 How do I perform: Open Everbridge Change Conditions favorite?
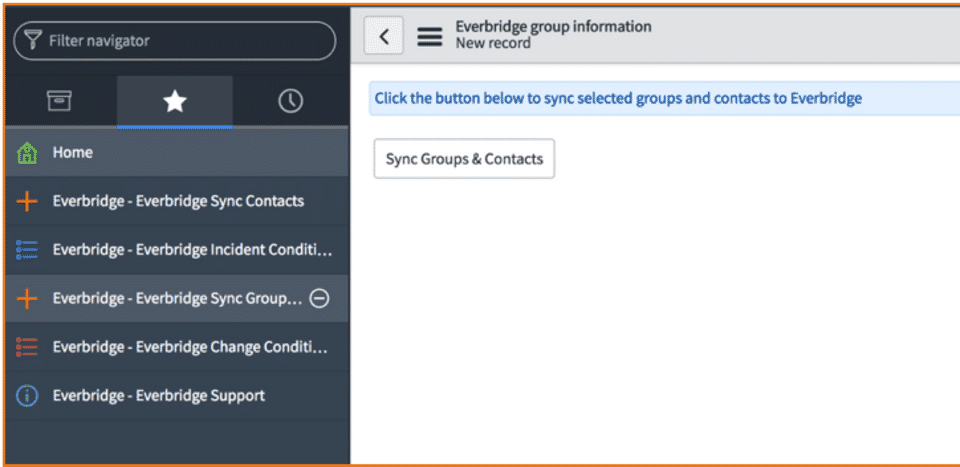coord(177,347)
